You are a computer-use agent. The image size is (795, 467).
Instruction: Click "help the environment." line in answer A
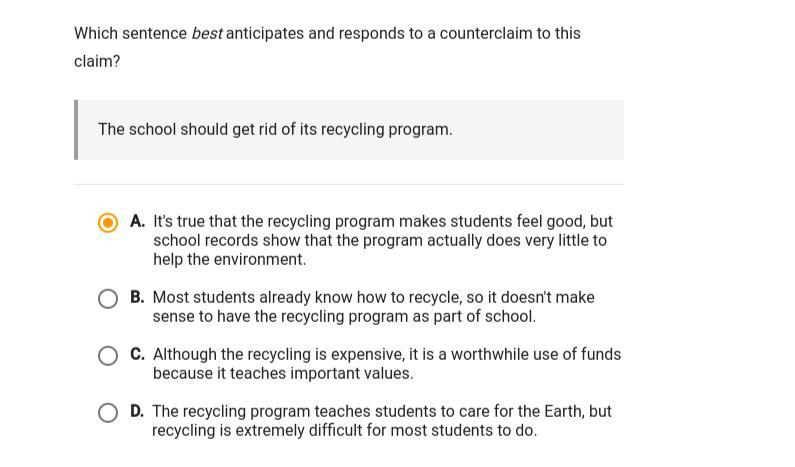[x=230, y=260]
